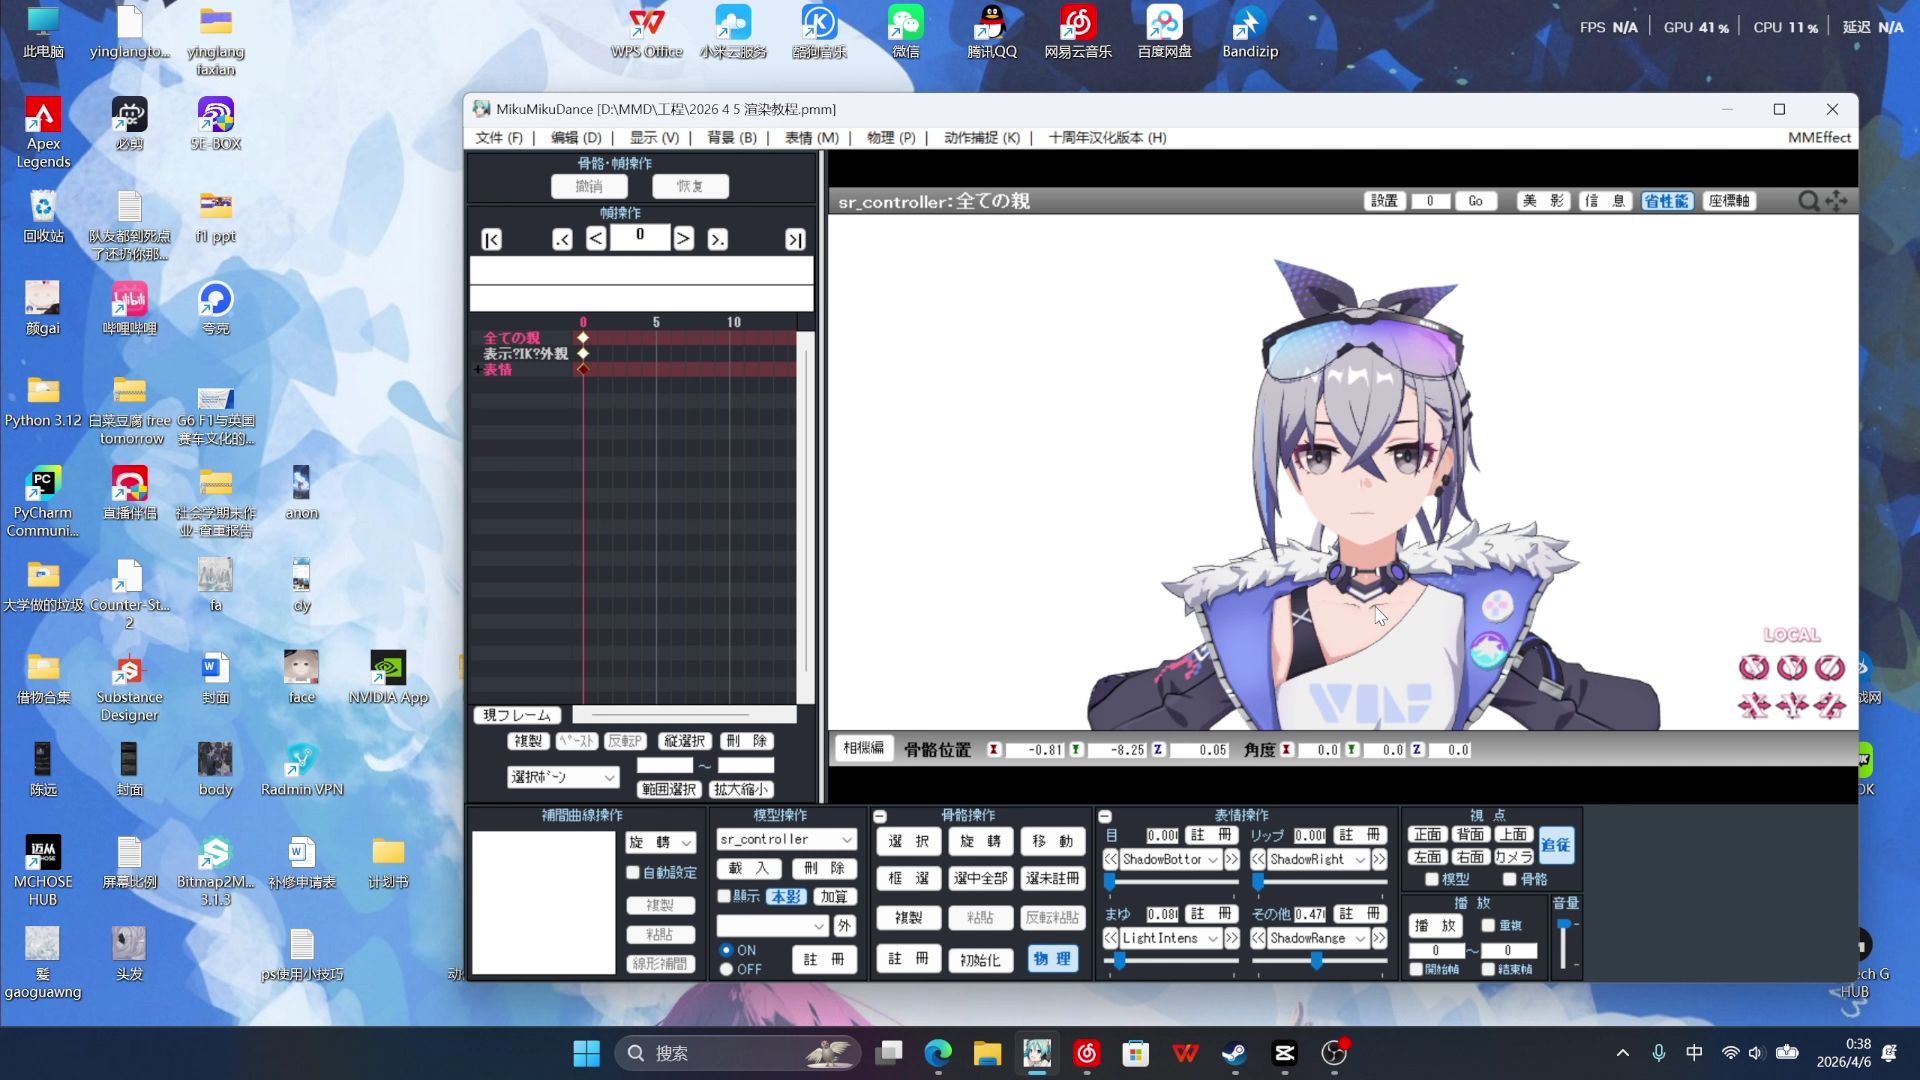Go to previous keyframe button

pyautogui.click(x=562, y=240)
